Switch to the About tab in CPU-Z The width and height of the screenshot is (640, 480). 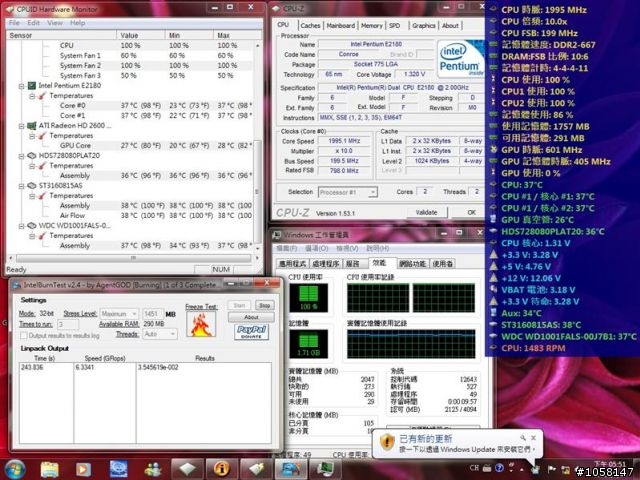[450, 26]
